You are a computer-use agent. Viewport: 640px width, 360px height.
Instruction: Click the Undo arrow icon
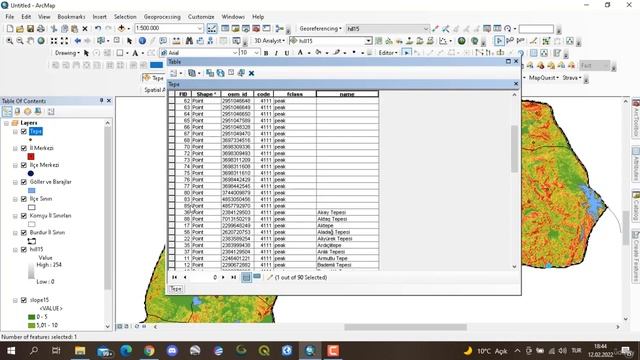point(98,29)
